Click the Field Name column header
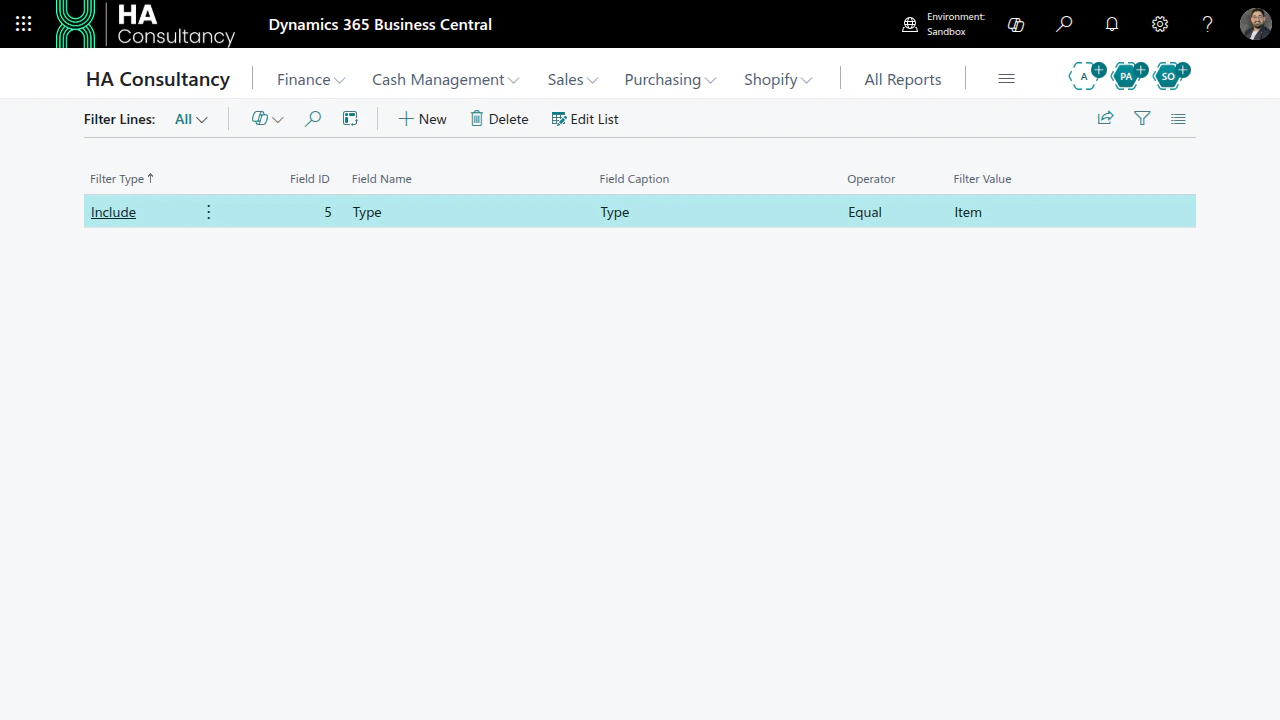This screenshot has width=1280, height=720. point(381,179)
